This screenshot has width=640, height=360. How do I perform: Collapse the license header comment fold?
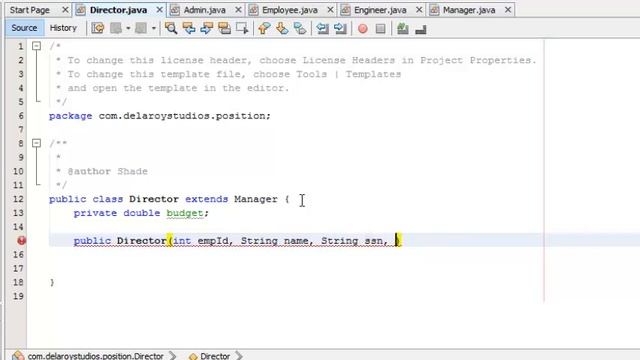point(36,46)
